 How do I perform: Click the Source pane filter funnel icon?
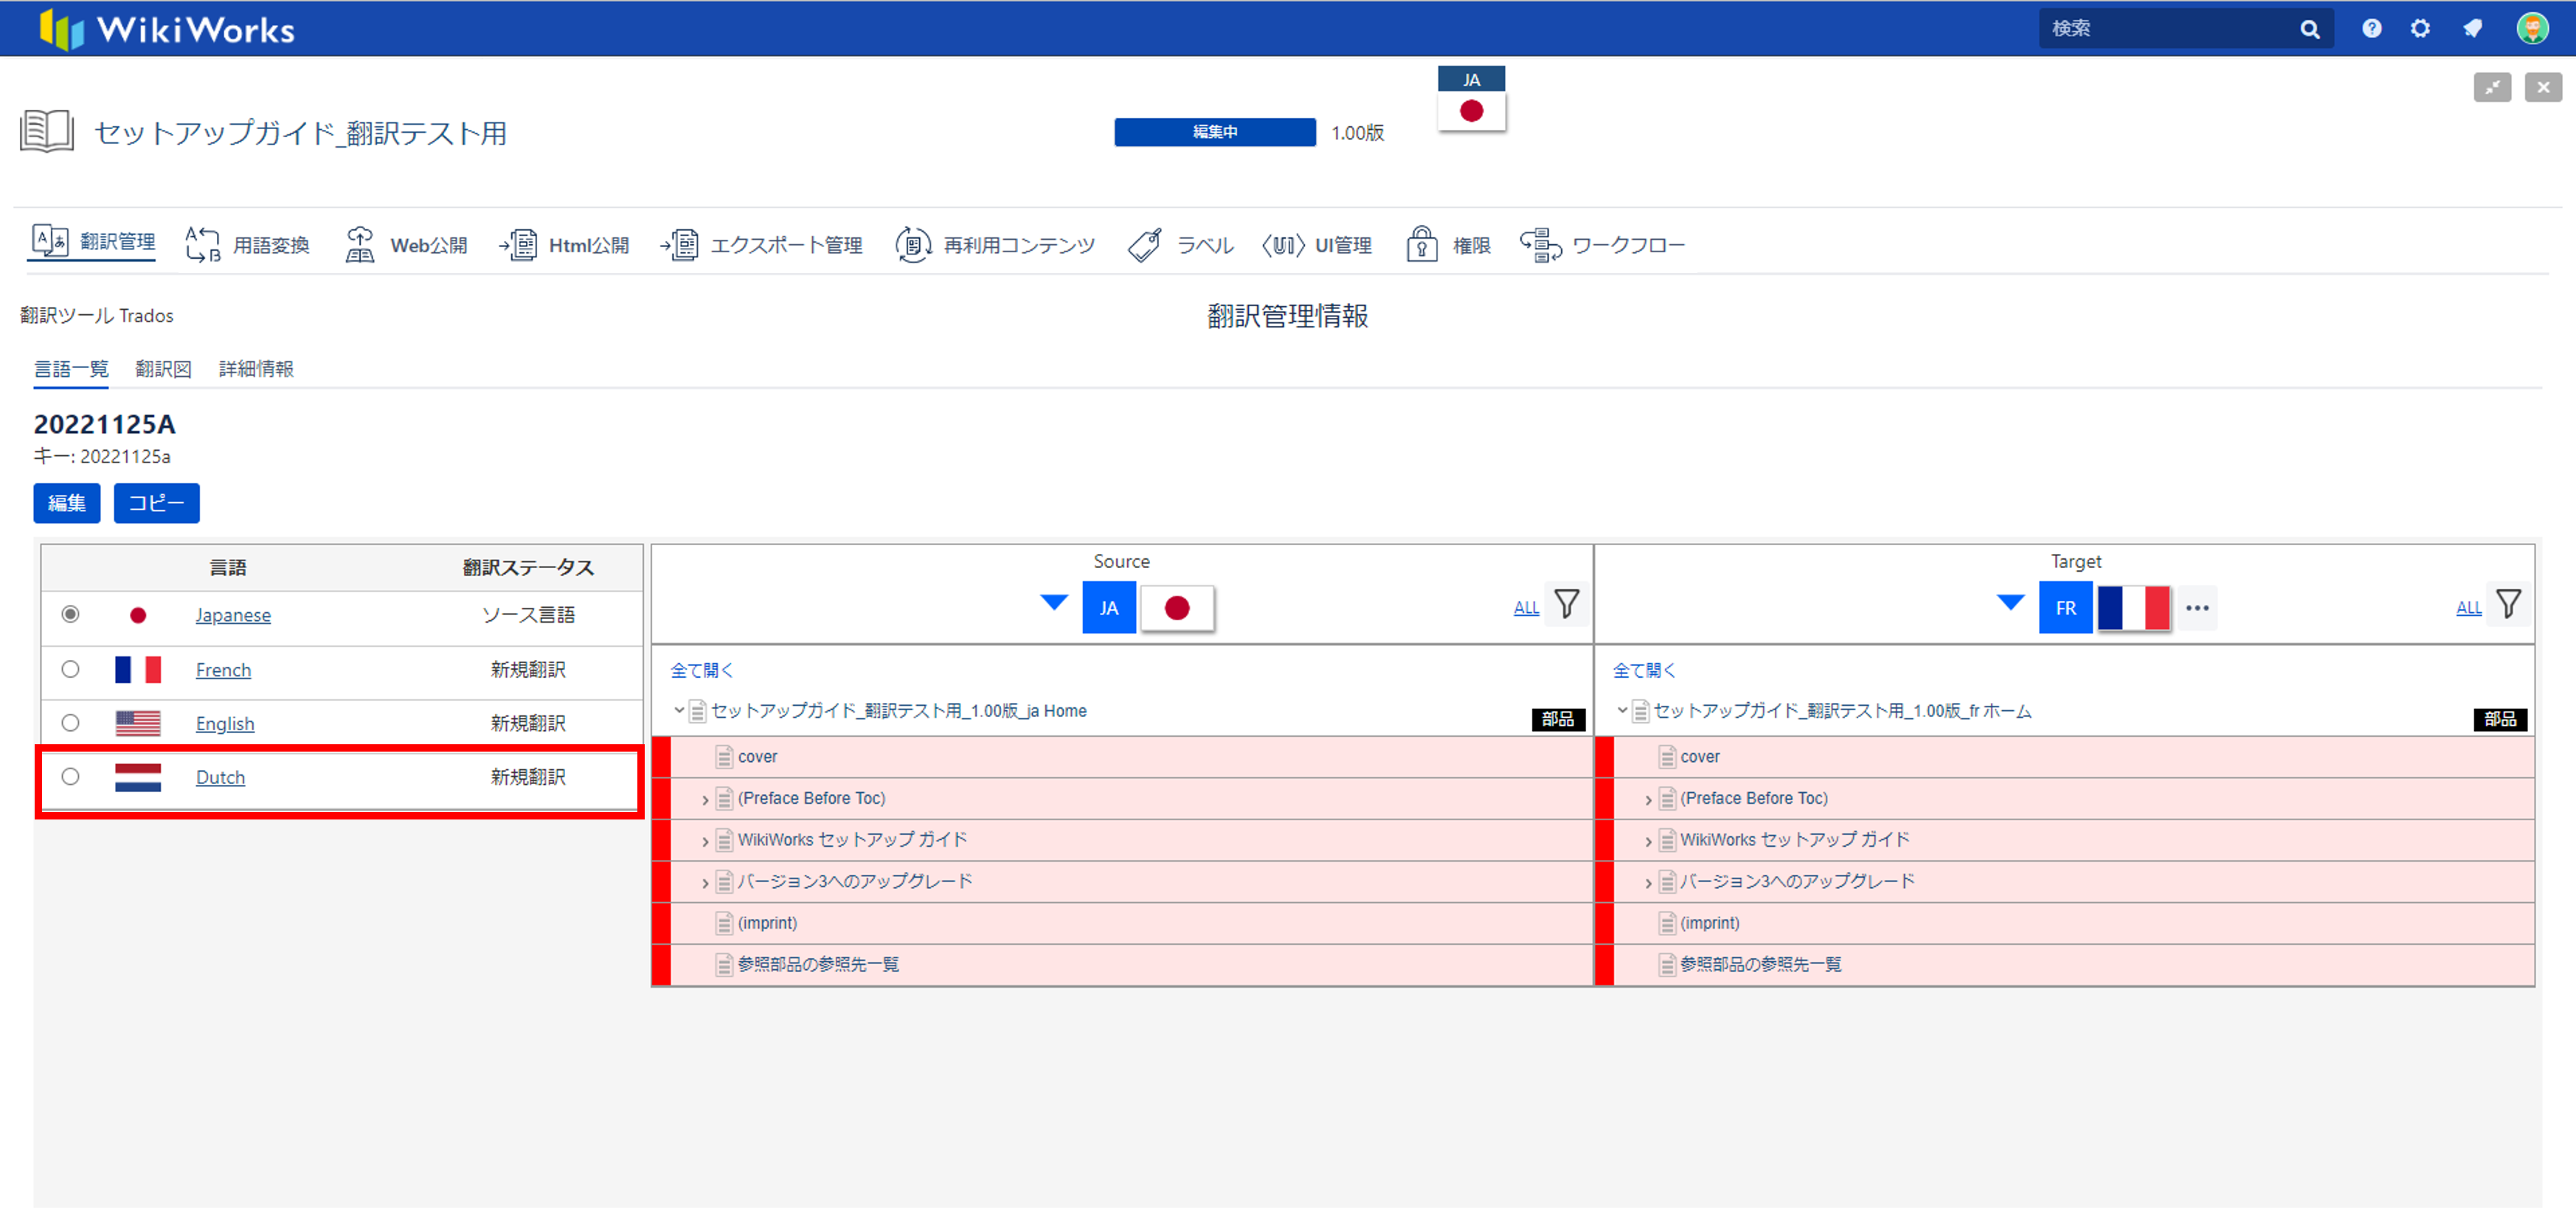(1566, 605)
